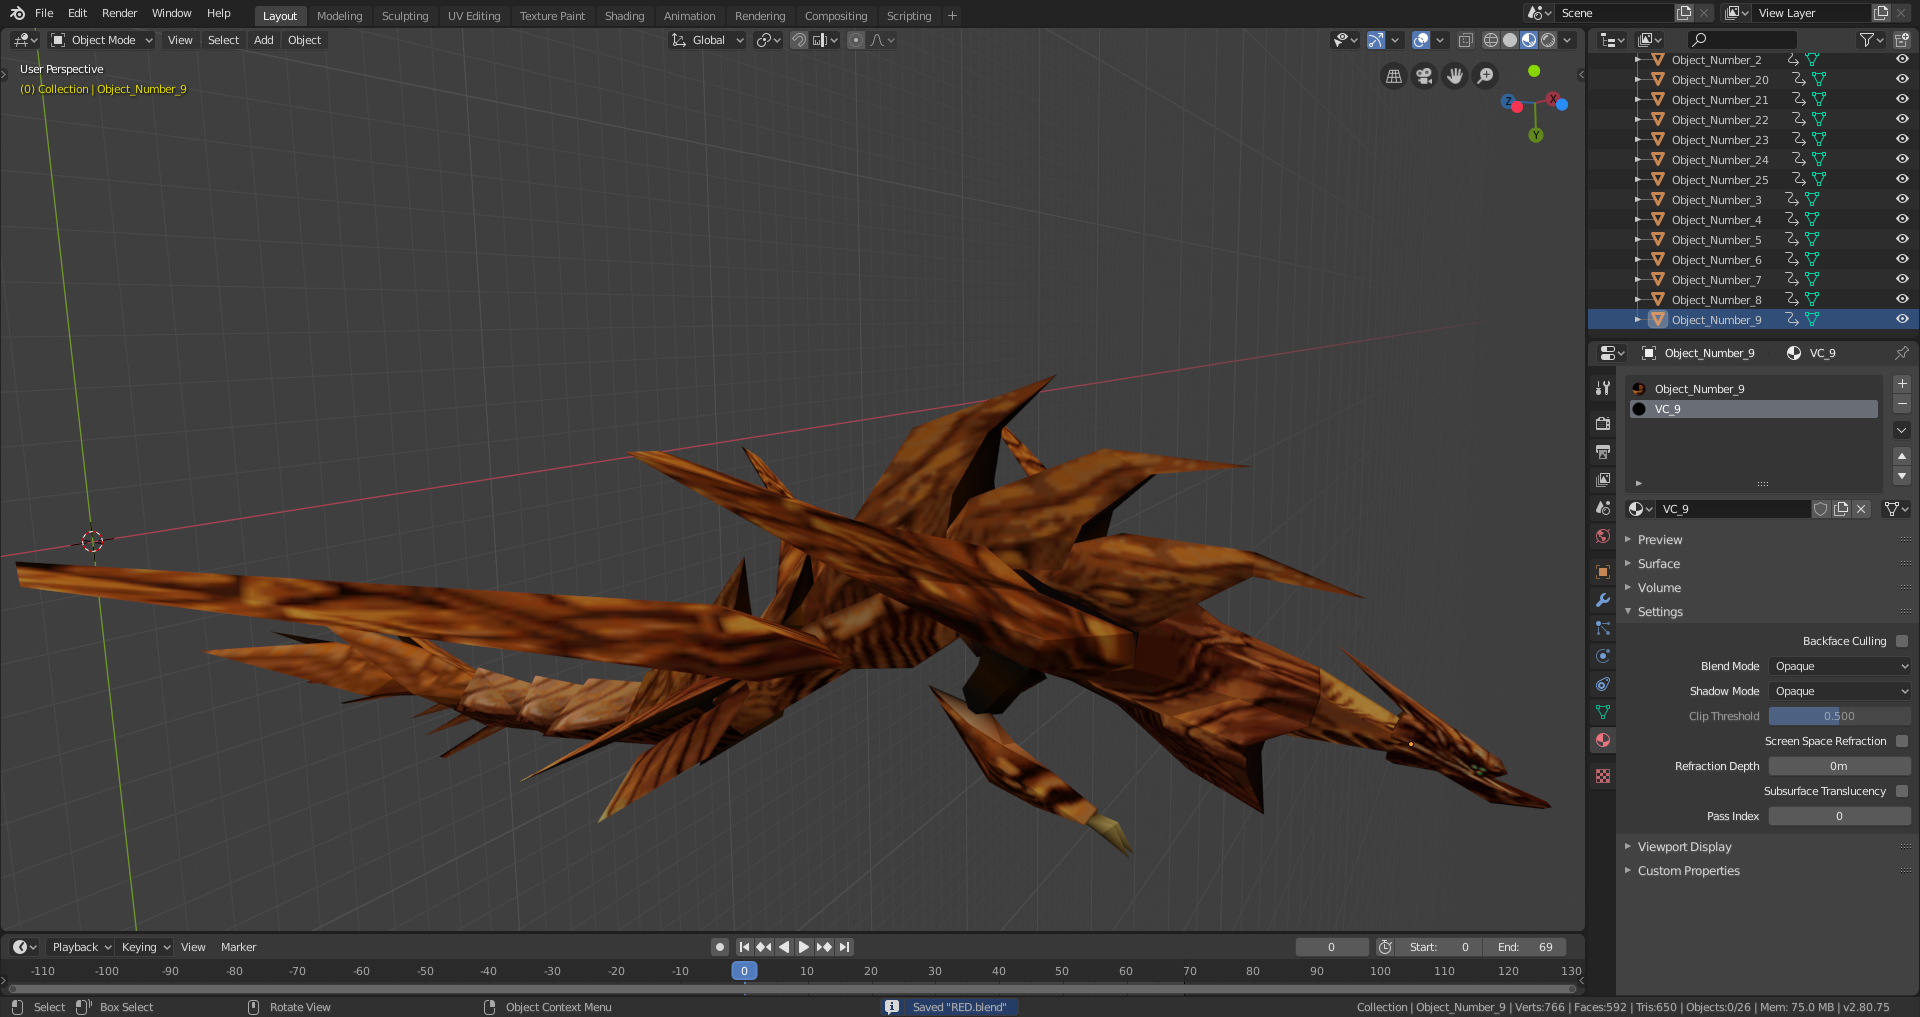Open the Blend Mode dropdown

(x=1839, y=666)
